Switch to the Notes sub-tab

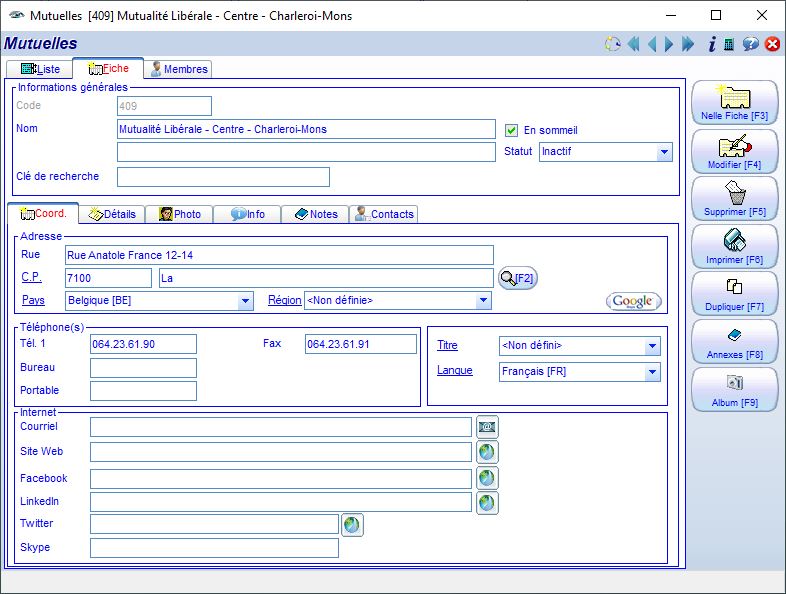coord(316,215)
